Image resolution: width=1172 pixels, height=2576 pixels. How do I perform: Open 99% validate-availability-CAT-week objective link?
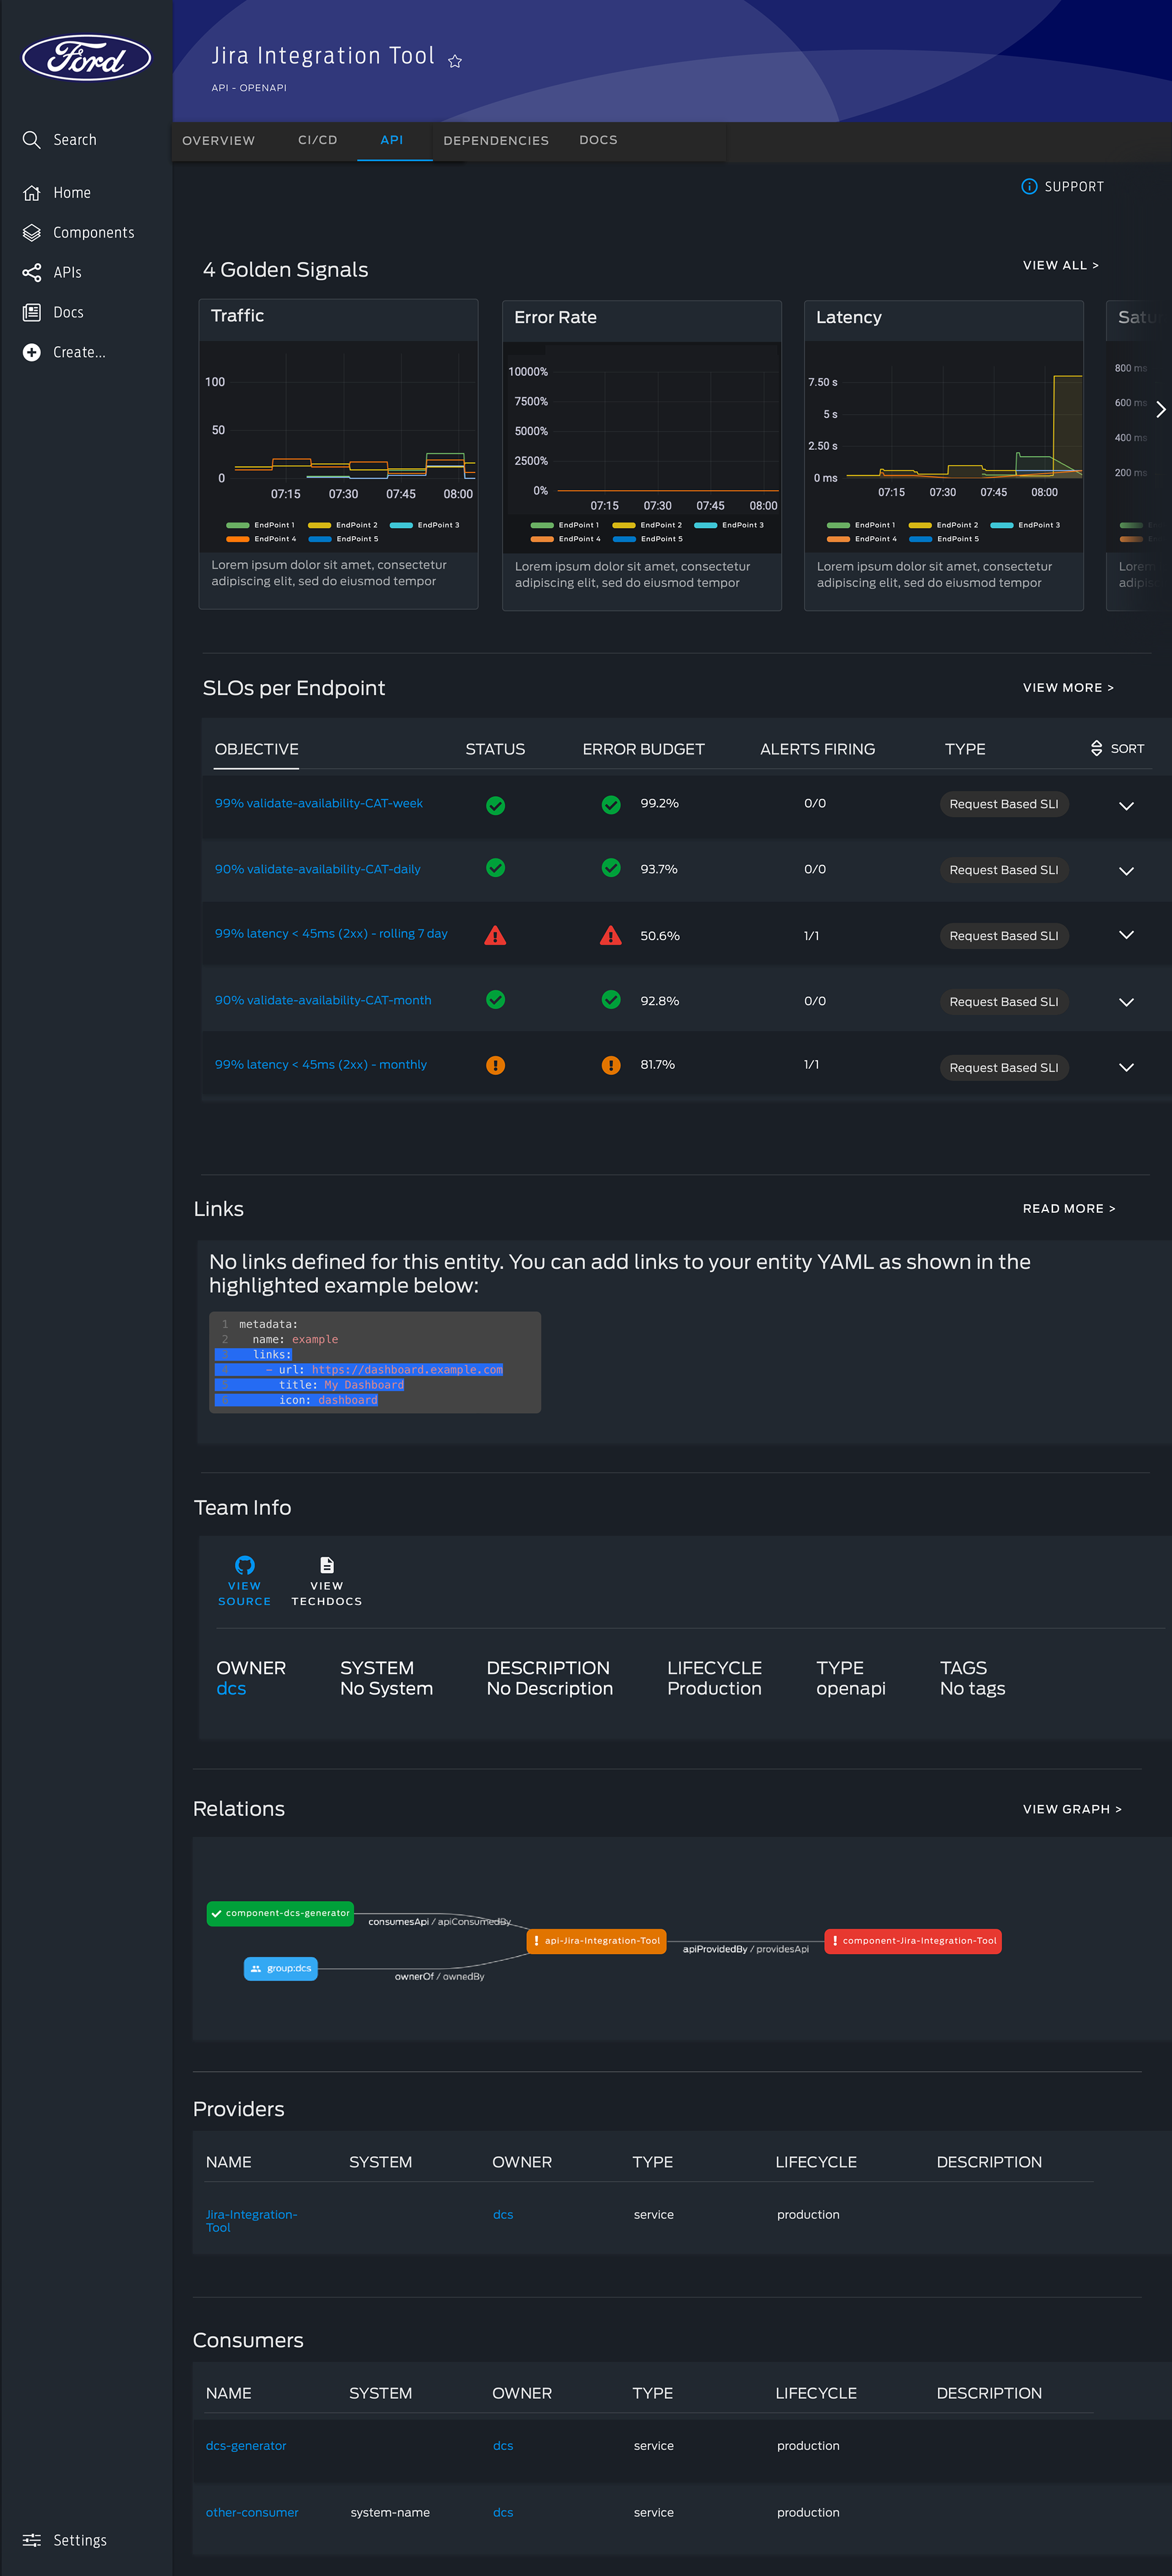[319, 803]
